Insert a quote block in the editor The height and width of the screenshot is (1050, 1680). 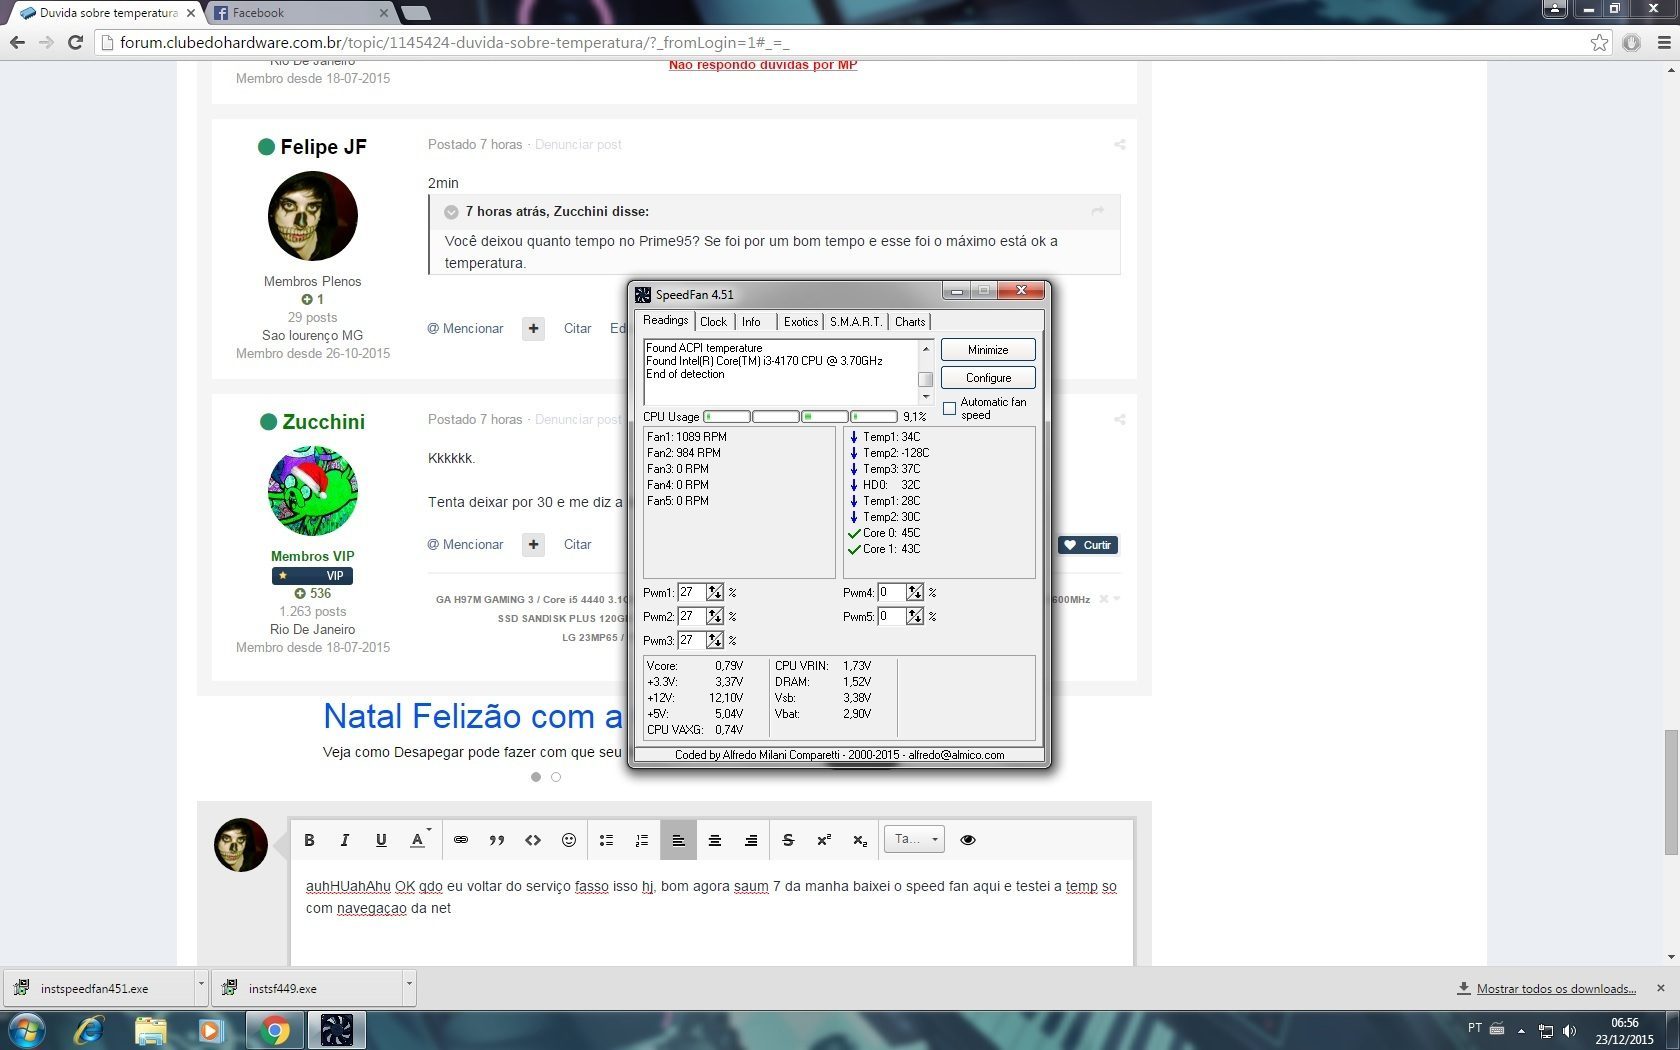tap(497, 840)
